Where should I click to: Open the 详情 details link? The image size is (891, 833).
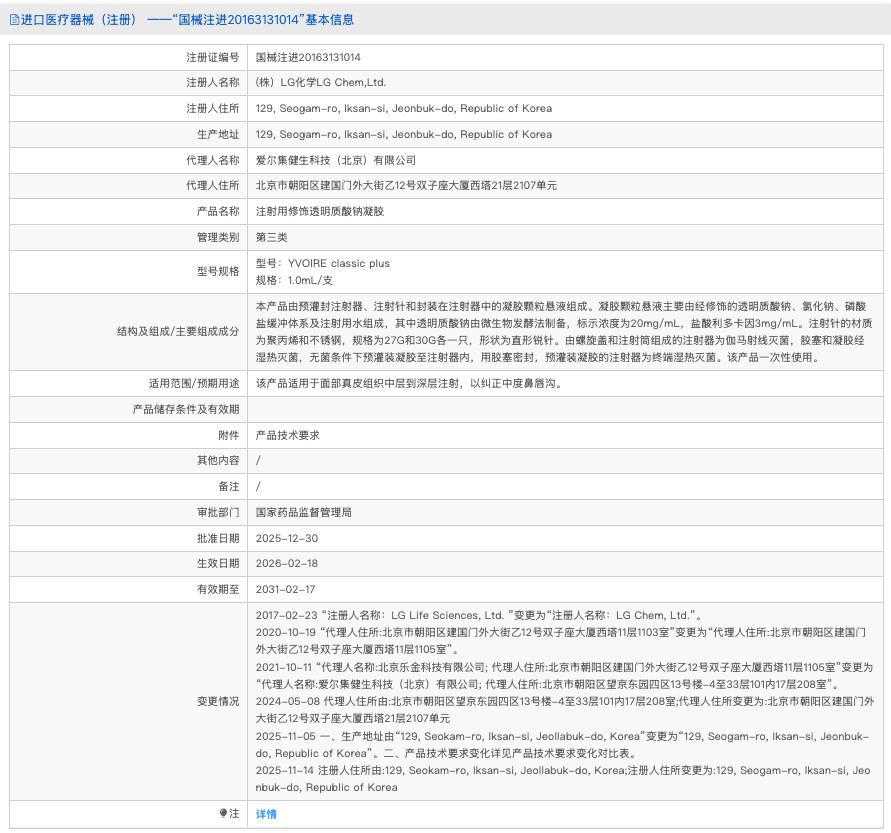click(x=266, y=814)
